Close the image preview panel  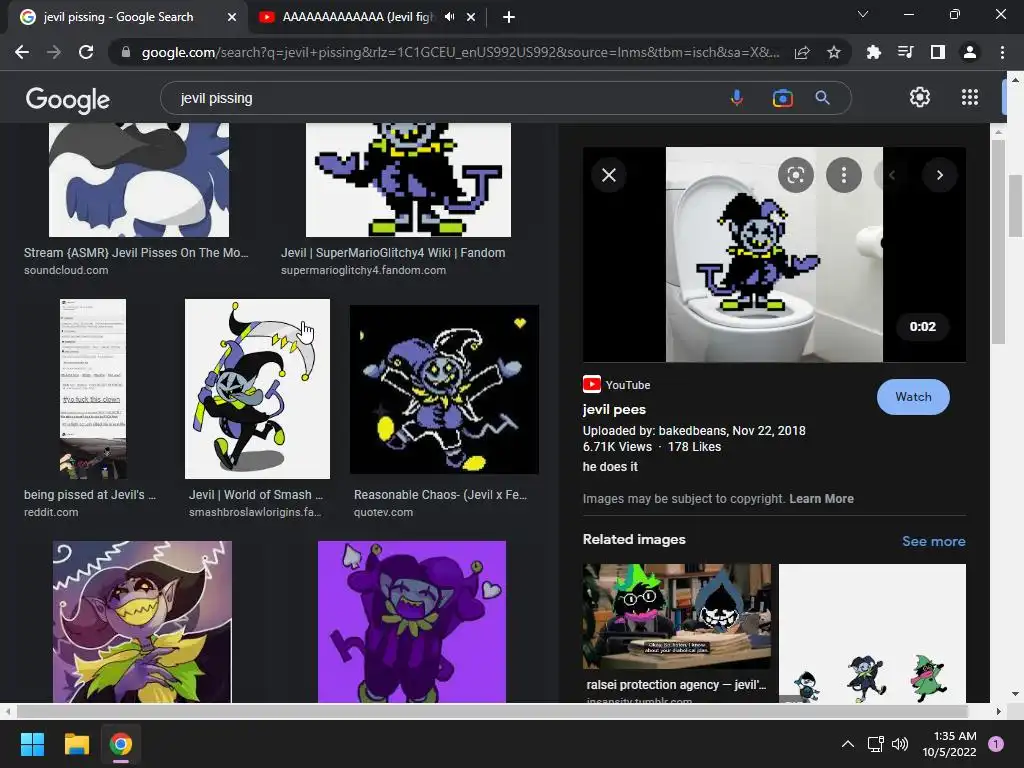click(x=609, y=175)
